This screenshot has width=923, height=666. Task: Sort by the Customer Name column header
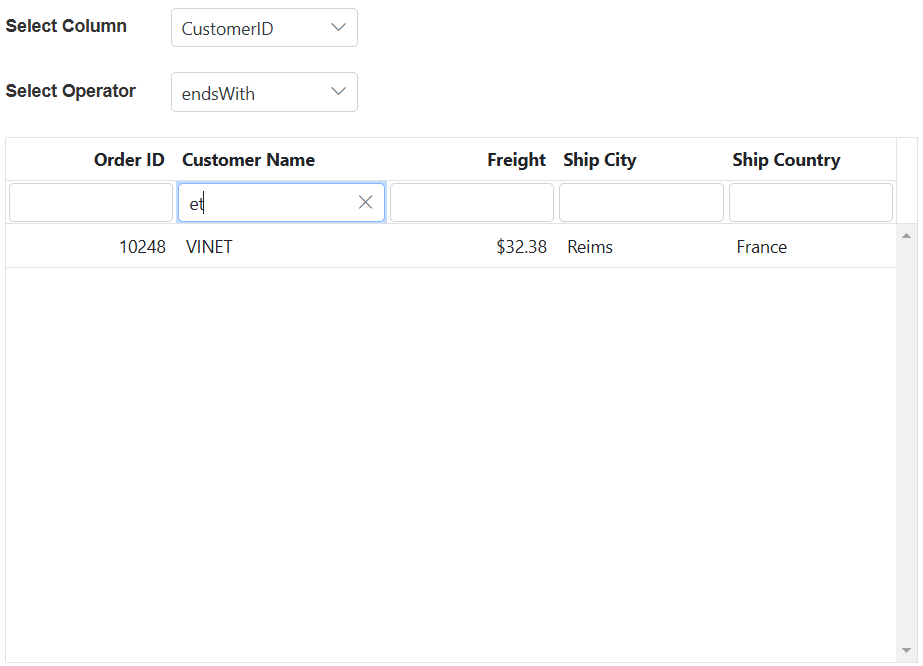[248, 160]
